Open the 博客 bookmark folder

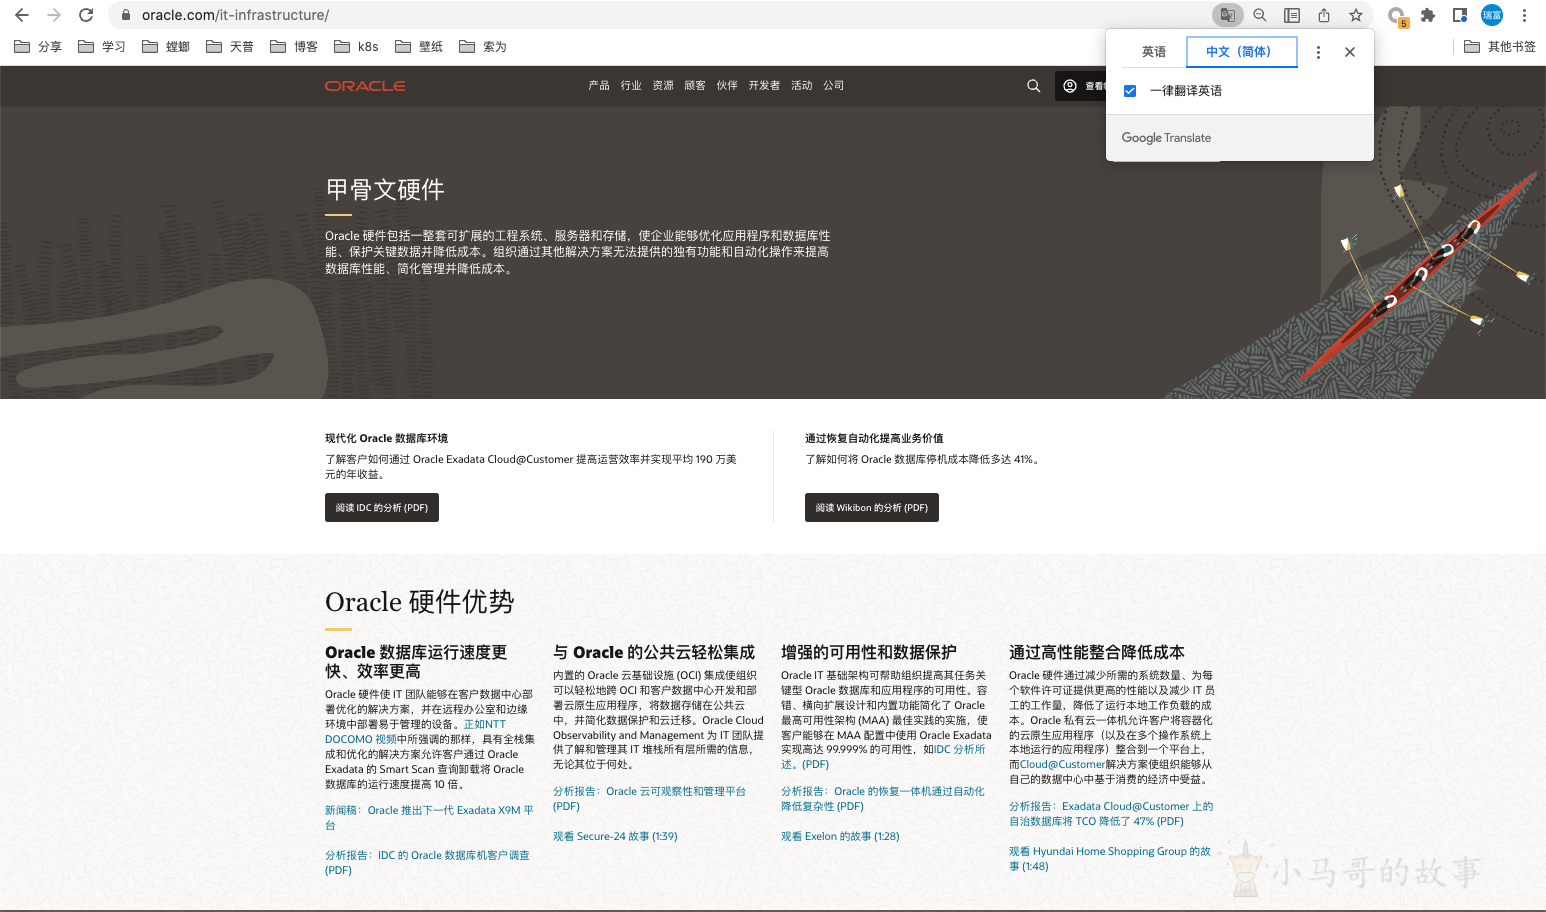click(294, 47)
